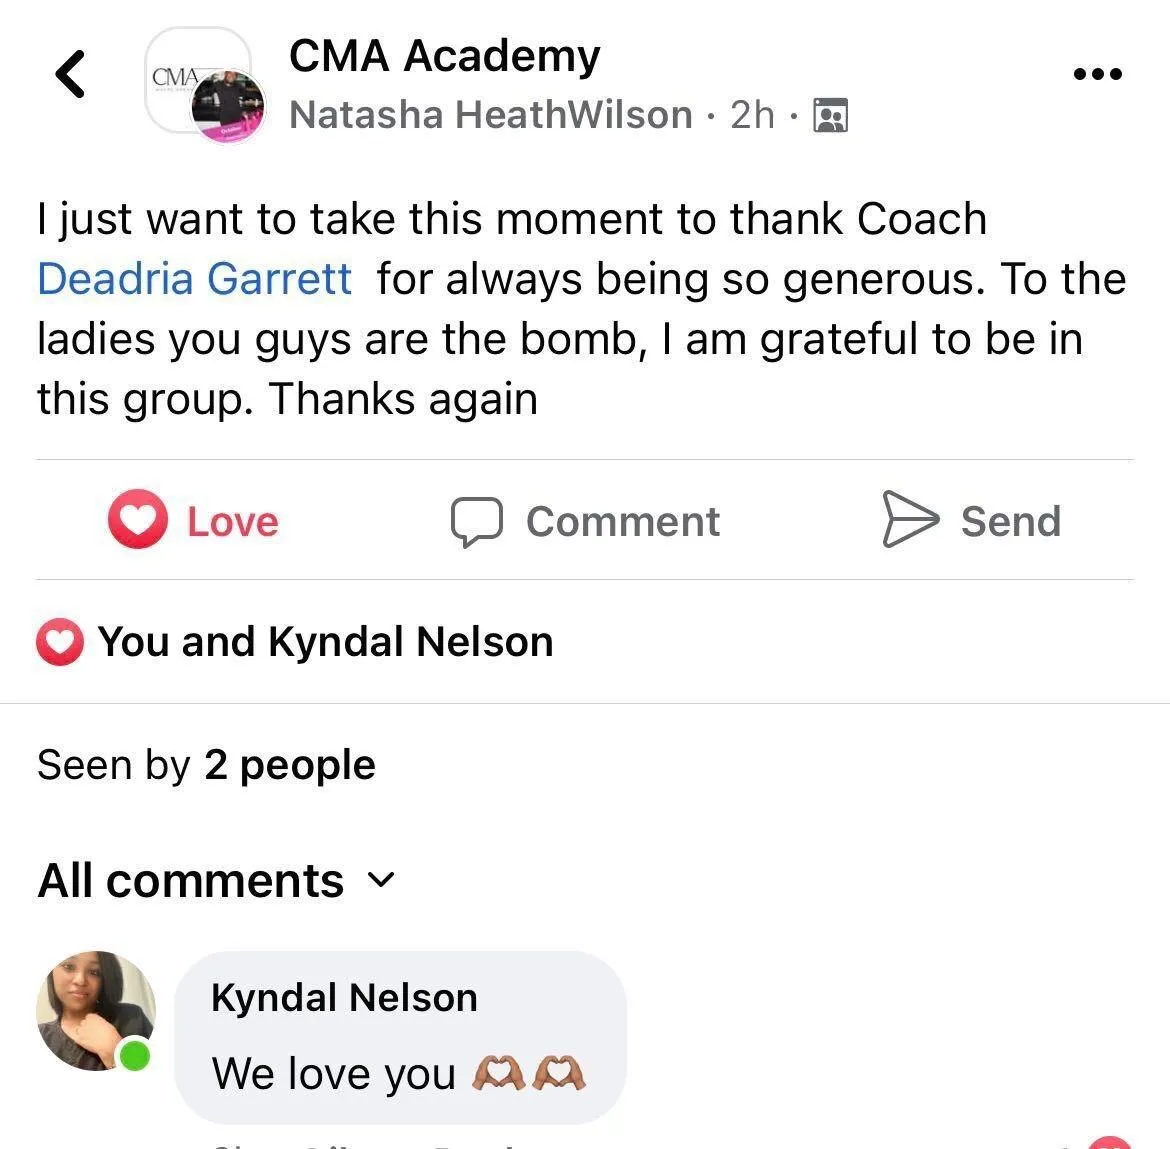Screen dimensions: 1170x1149
Task: Visit Natasha HeathWilson's profile name
Action: pos(491,115)
